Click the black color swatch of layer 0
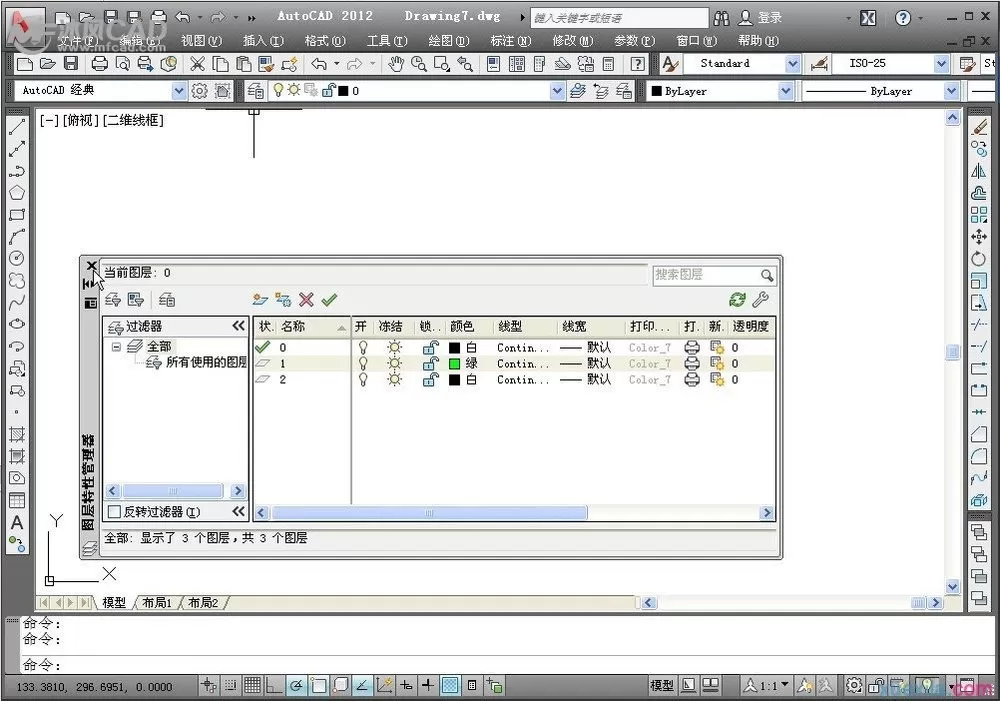The image size is (1000, 701). (455, 348)
